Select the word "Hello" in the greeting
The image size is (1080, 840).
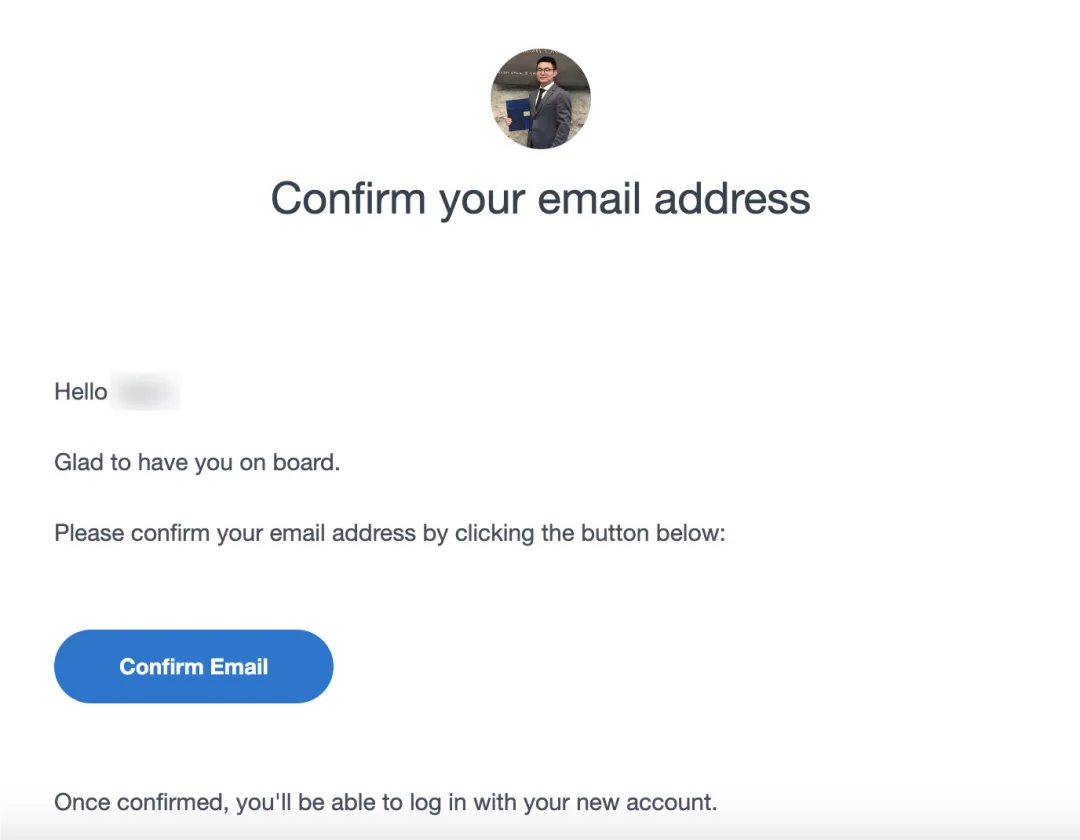(81, 392)
